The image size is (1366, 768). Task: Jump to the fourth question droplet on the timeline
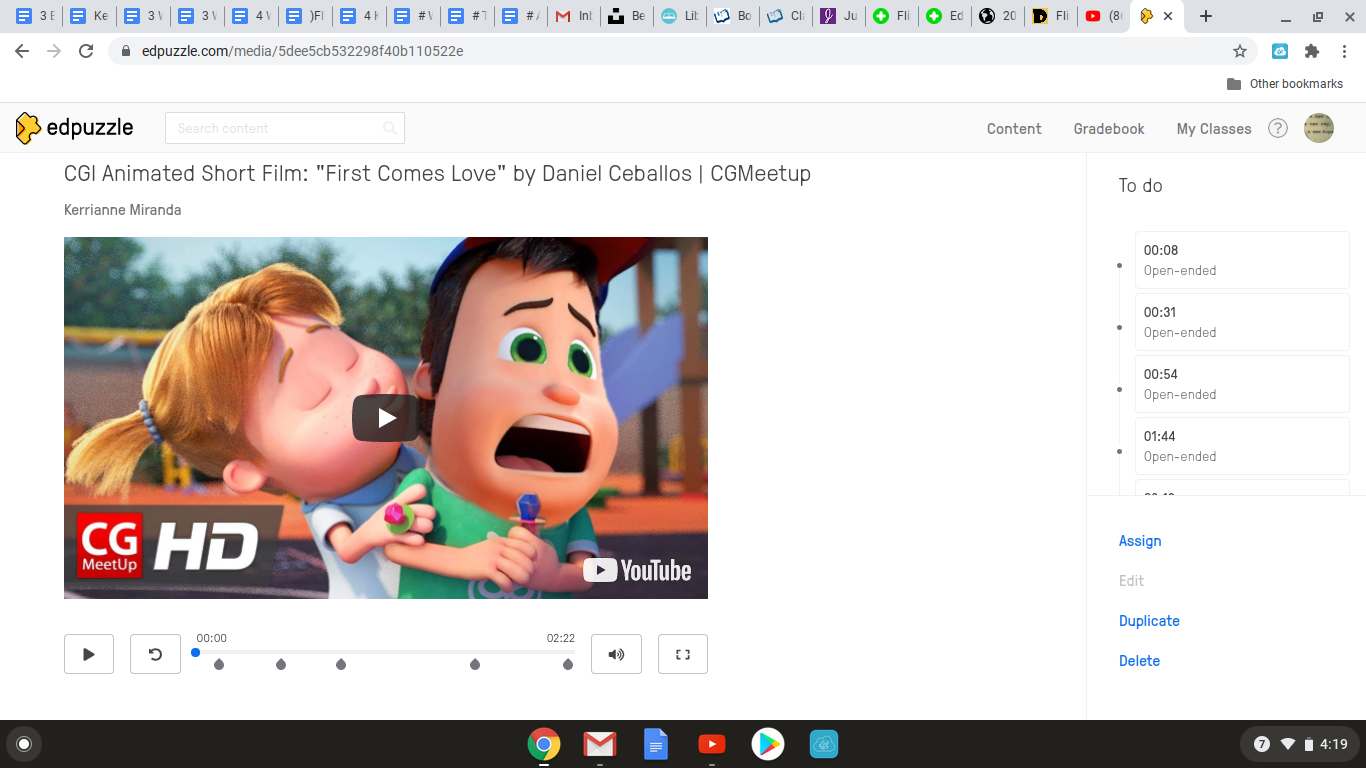point(475,664)
